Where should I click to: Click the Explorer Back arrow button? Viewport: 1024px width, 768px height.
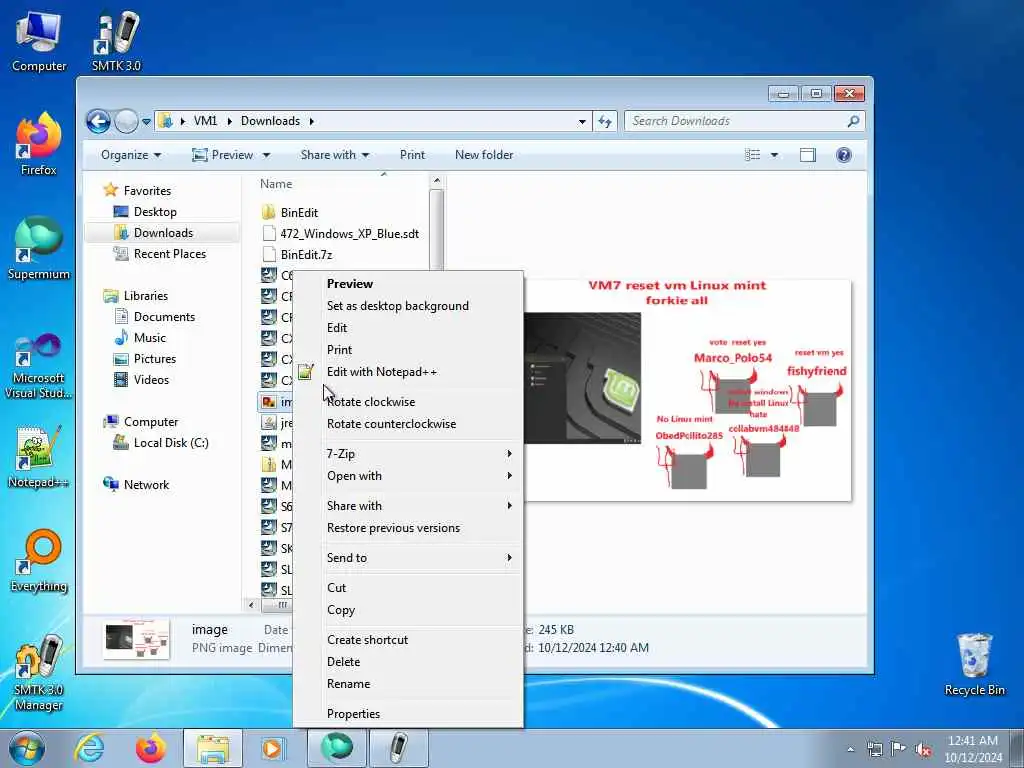[99, 121]
